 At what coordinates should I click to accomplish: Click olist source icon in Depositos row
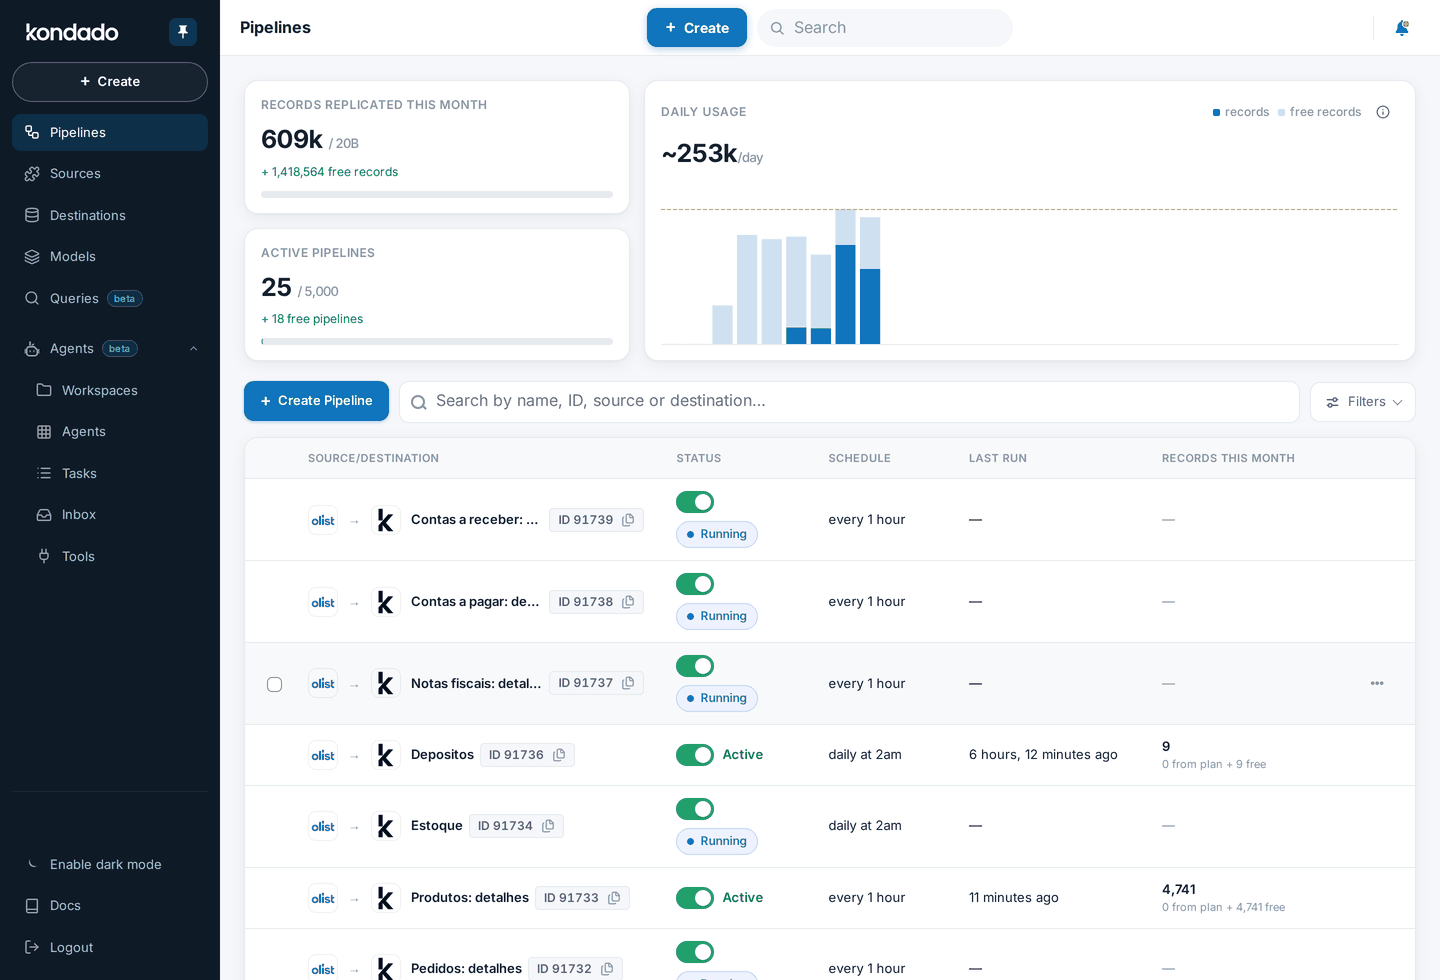323,756
